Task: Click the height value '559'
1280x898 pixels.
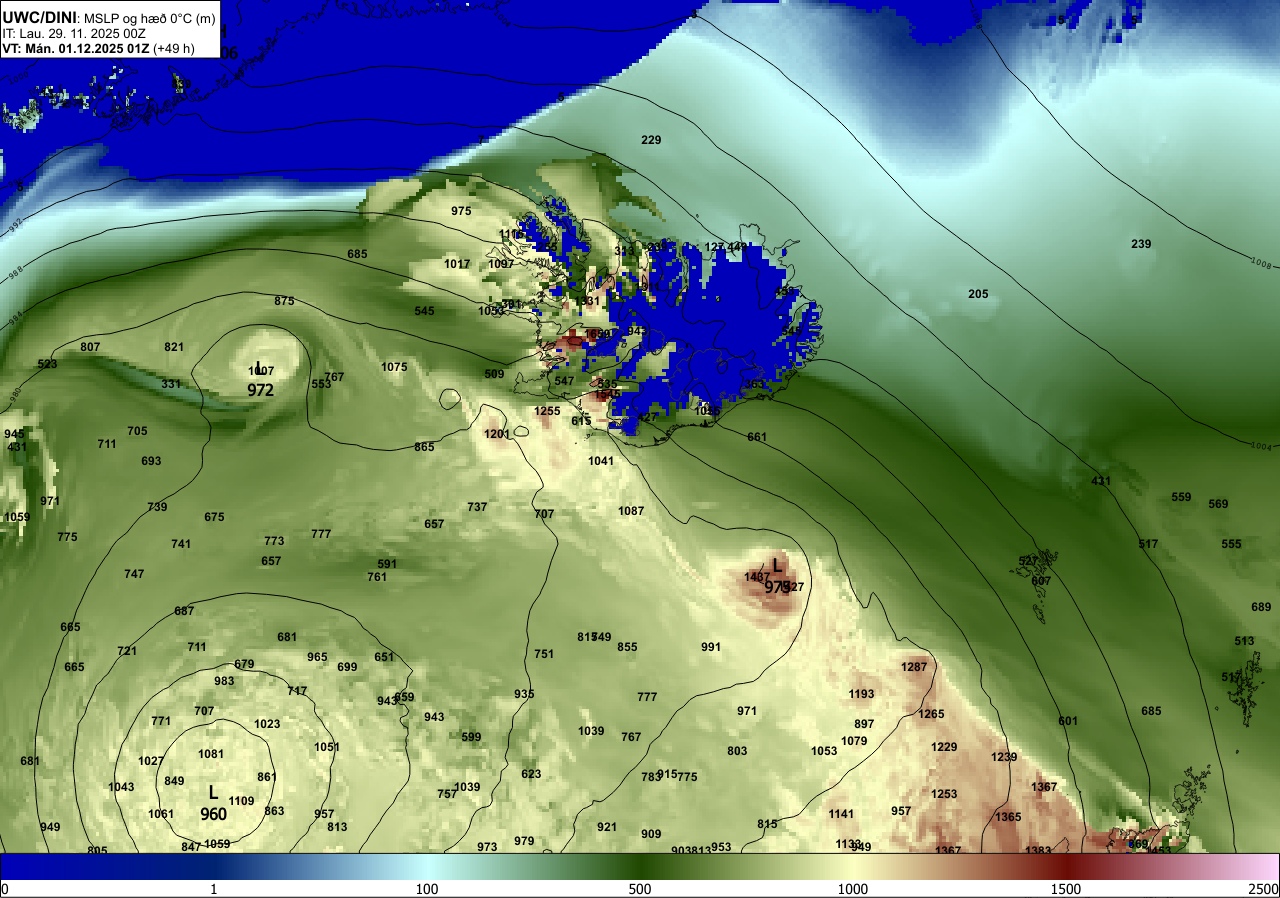Action: [x=1181, y=497]
